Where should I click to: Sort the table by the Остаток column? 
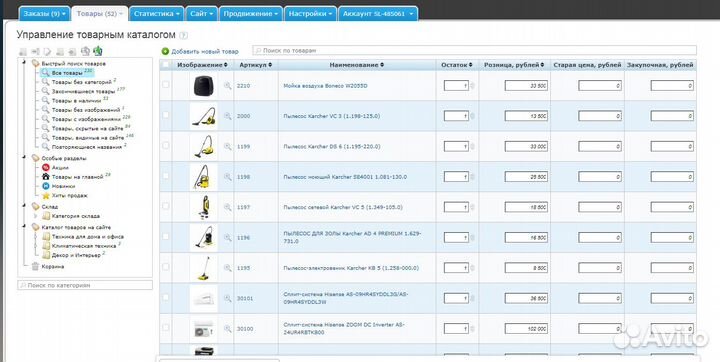coord(457,65)
